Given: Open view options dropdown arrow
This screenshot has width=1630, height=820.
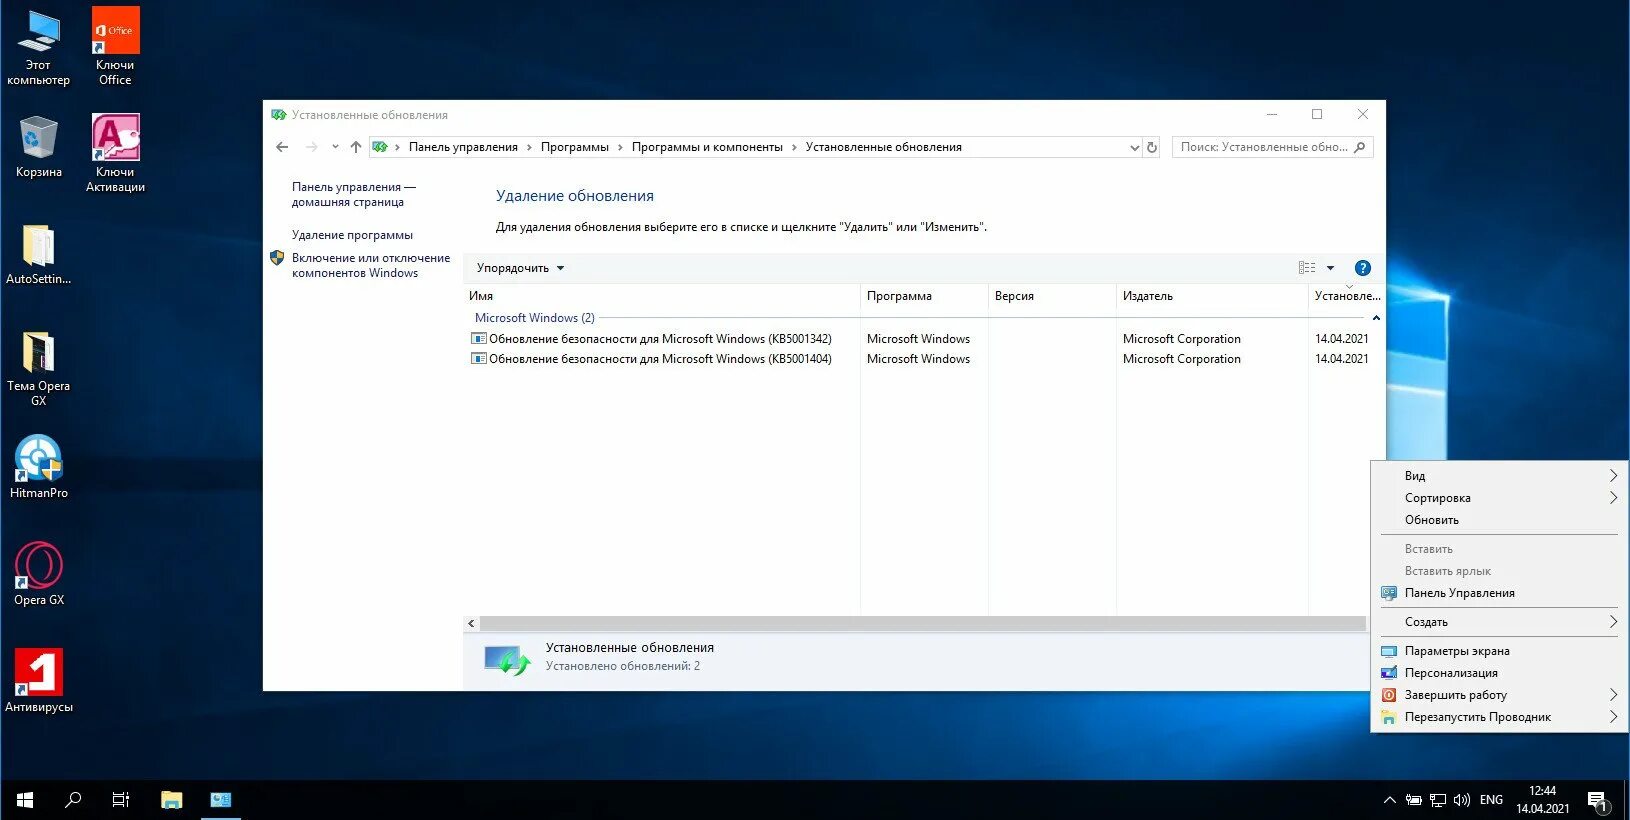Looking at the screenshot, I should coord(1330,268).
